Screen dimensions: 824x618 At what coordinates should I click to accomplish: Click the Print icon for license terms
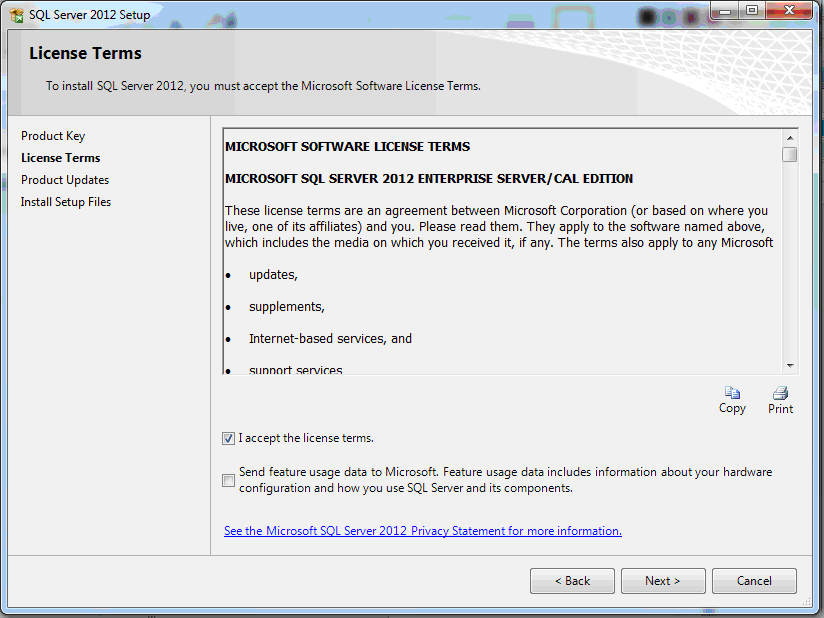tap(780, 393)
